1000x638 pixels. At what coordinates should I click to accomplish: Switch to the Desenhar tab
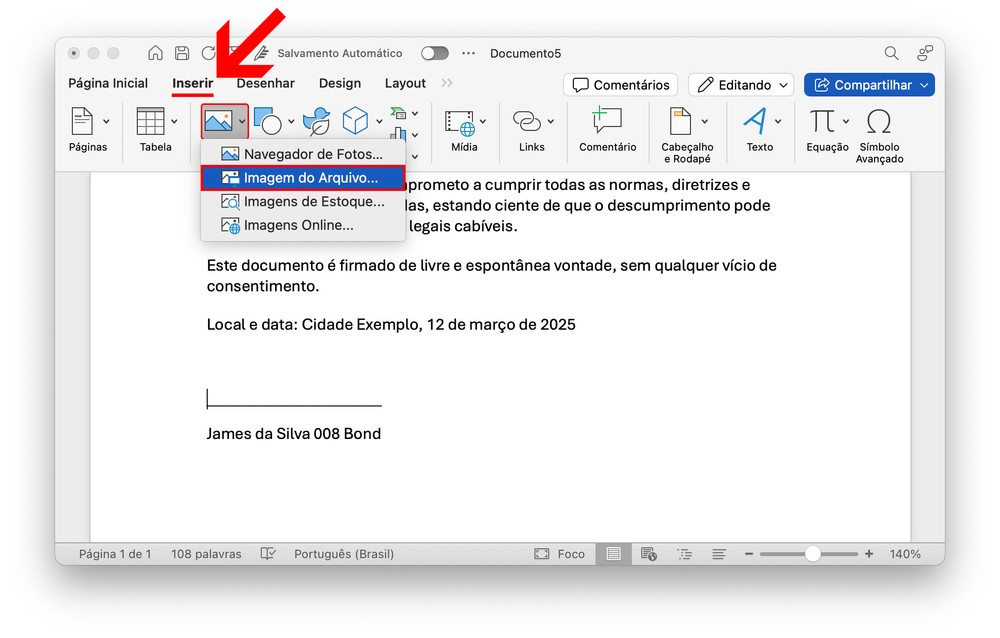(265, 83)
